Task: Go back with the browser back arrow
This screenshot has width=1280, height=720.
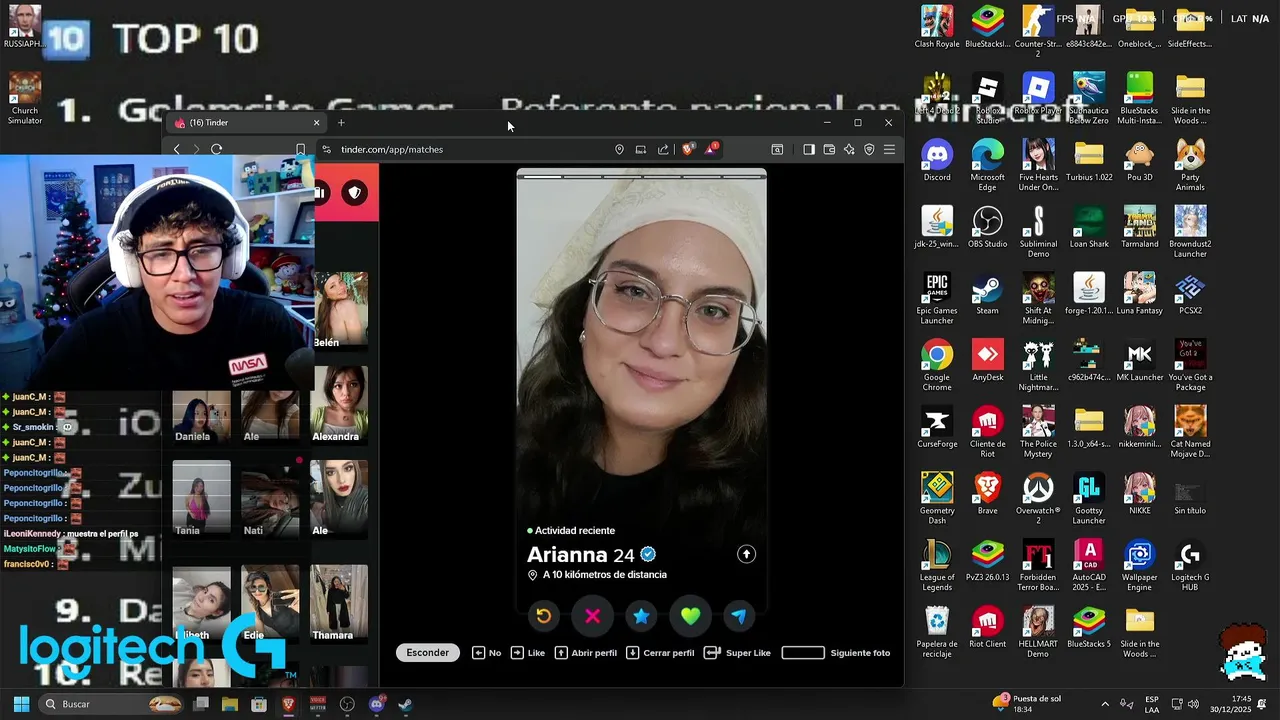Action: point(177,149)
